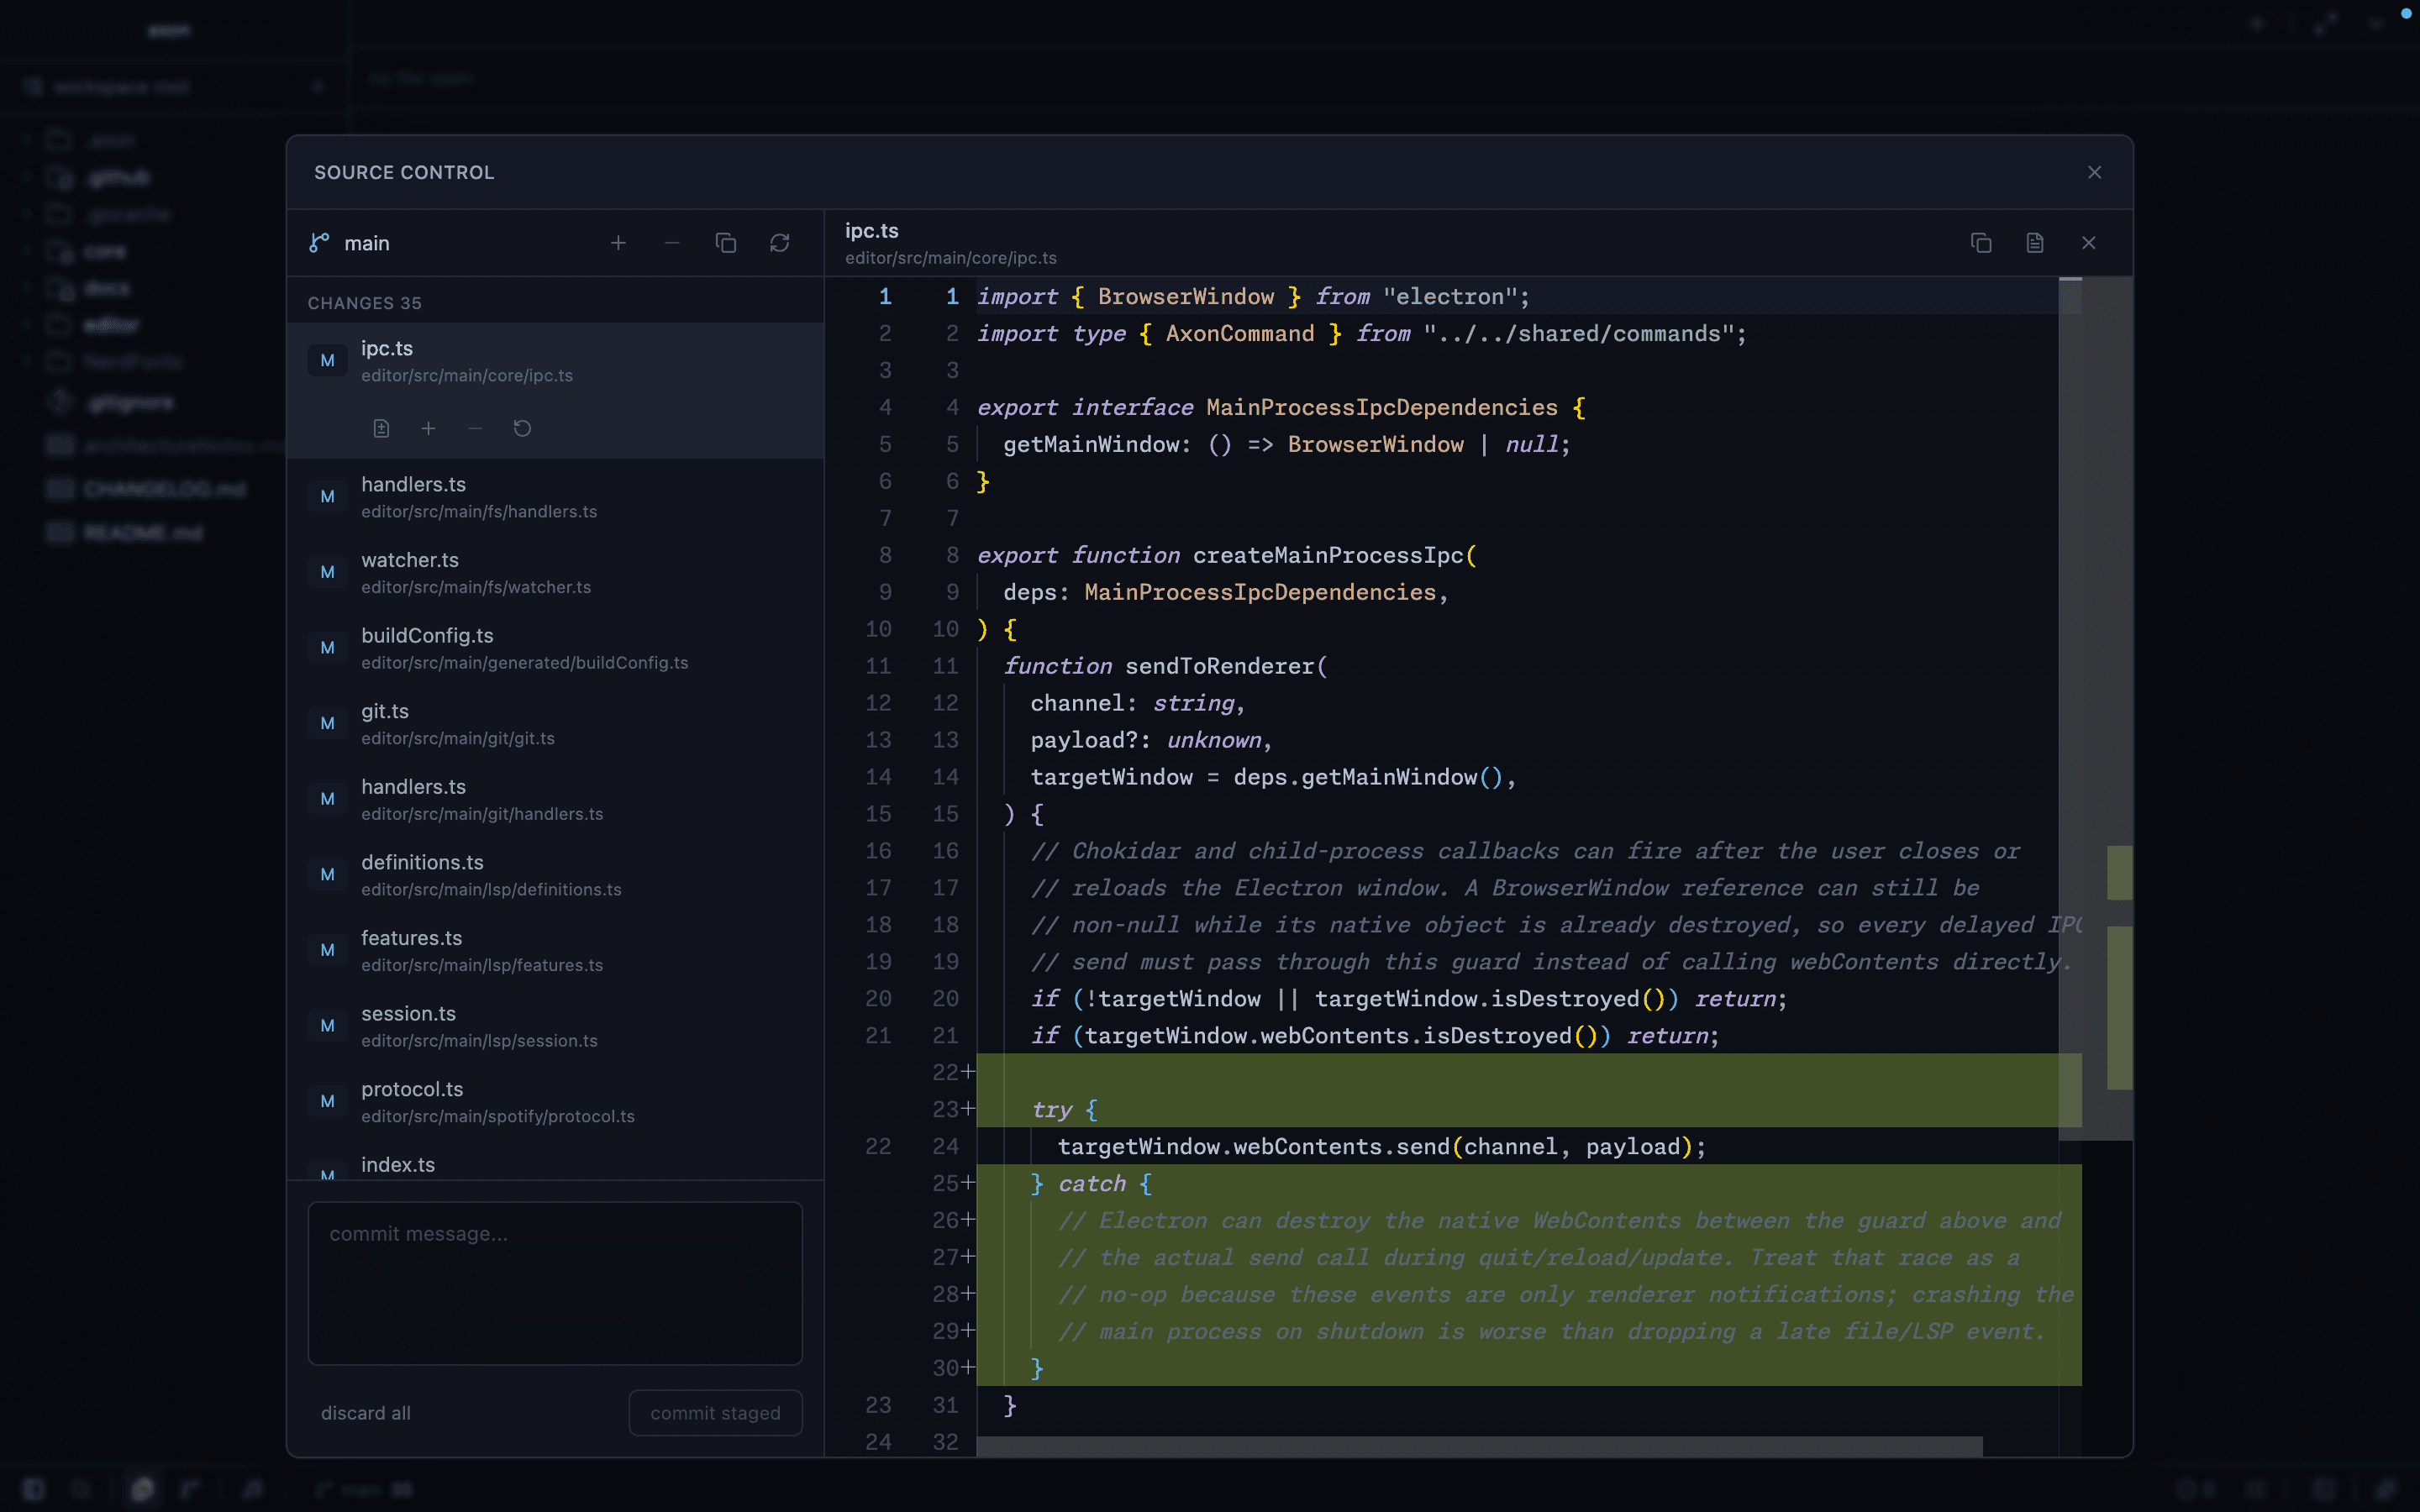Image resolution: width=2420 pixels, height=1512 pixels.
Task: Click the M status badge for buildConfig.ts
Action: point(327,648)
